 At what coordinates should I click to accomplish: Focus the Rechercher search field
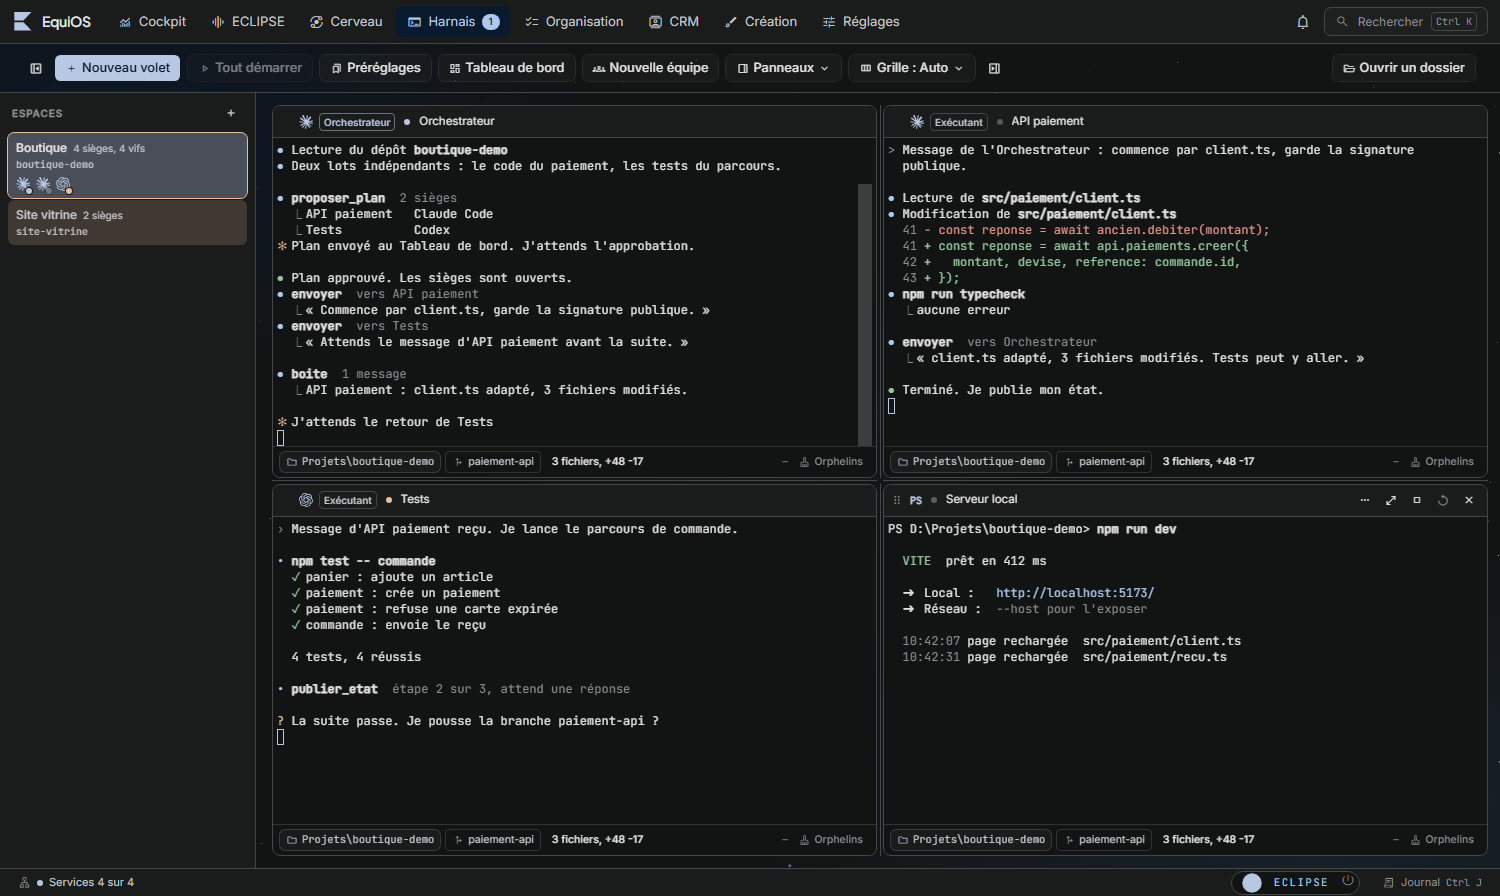pos(1406,22)
